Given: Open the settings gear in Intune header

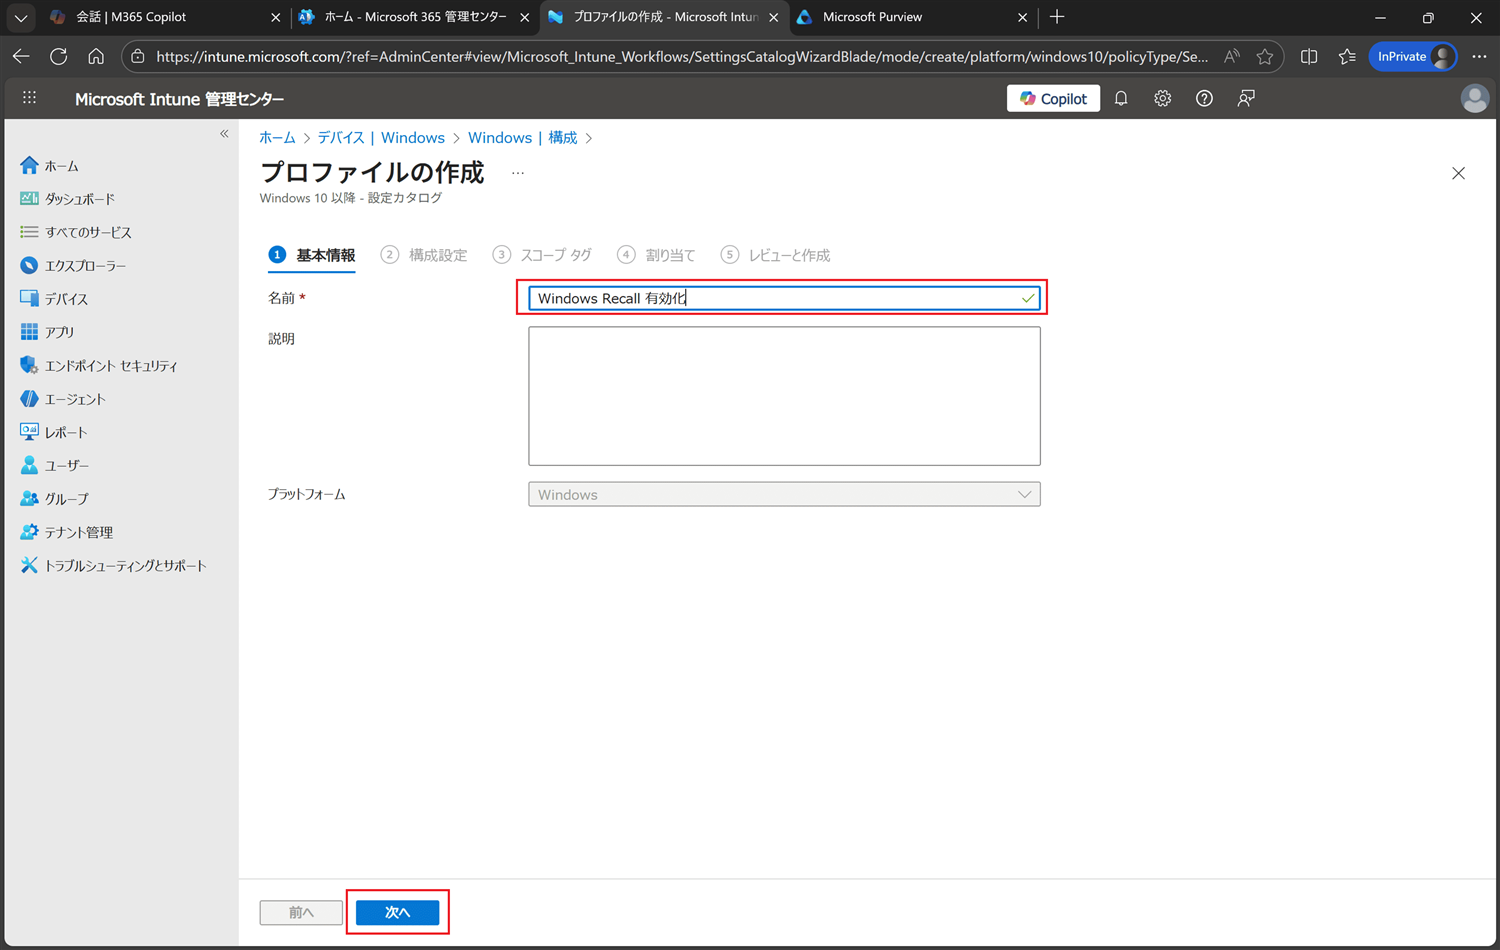Looking at the screenshot, I should [x=1162, y=98].
